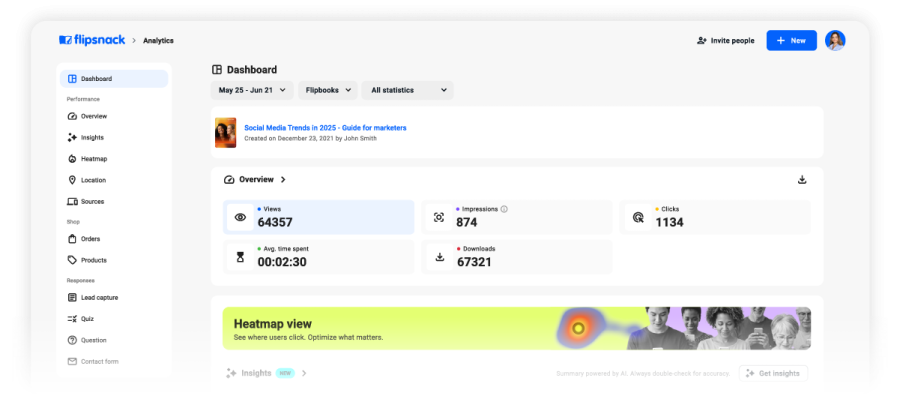Click the Insights section sparkle icon
Screen dimensions: 900x414
pyautogui.click(x=231, y=373)
